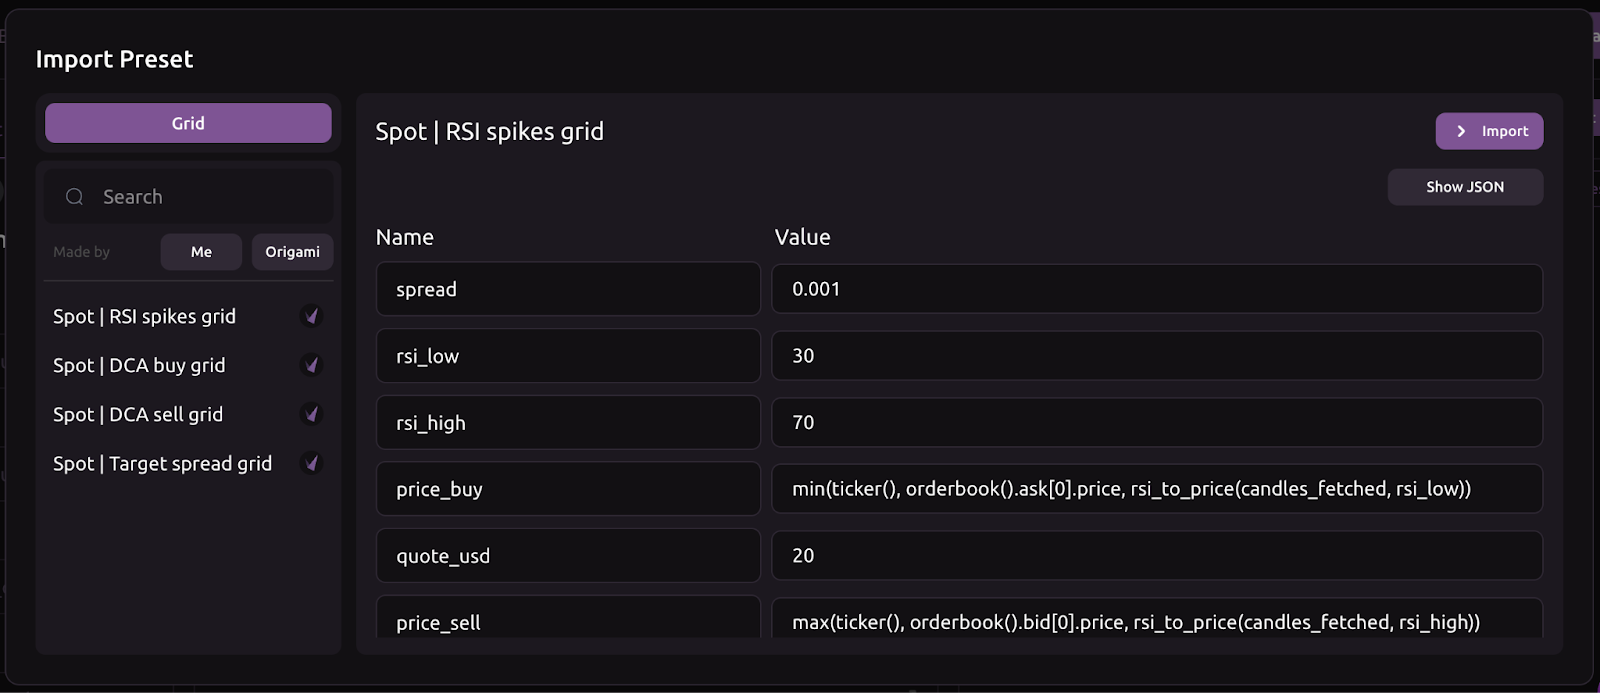Toggle the Me filter

pos(201,252)
